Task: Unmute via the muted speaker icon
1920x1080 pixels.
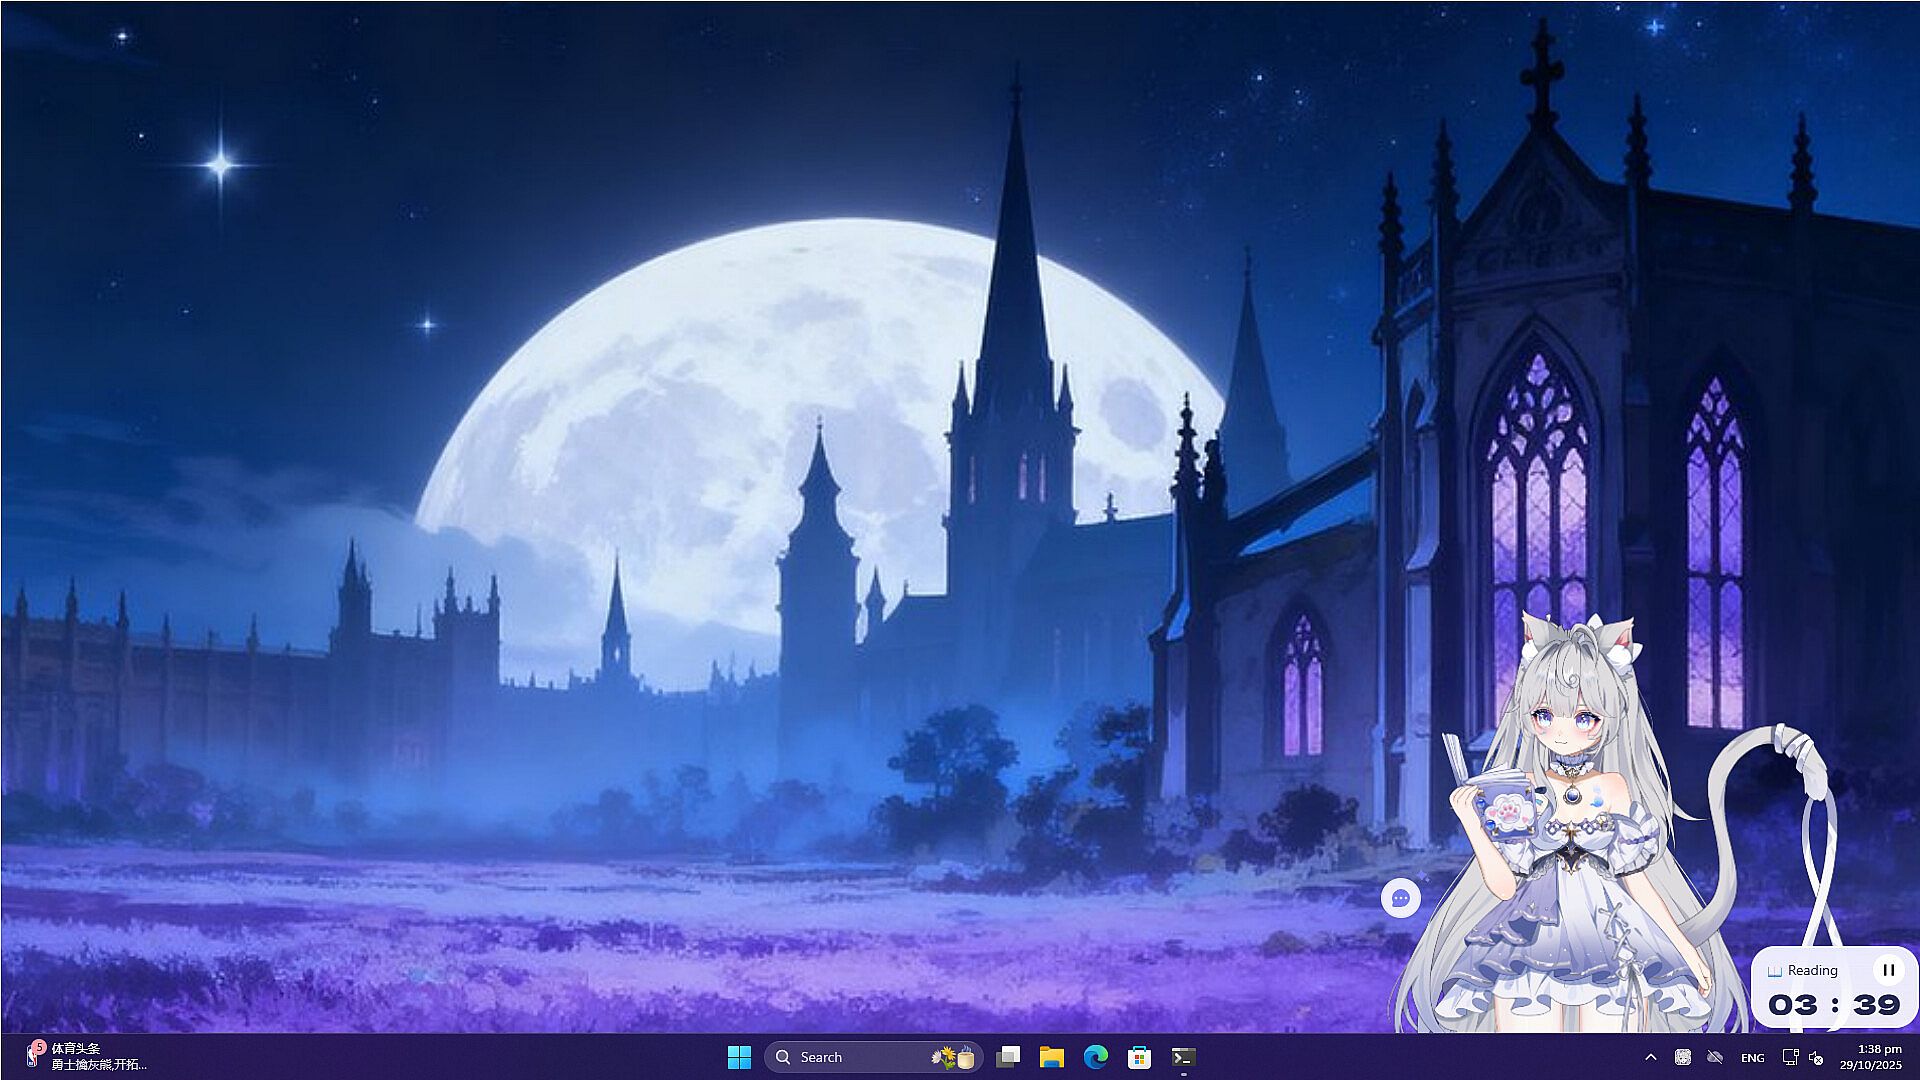Action: pos(1816,1057)
